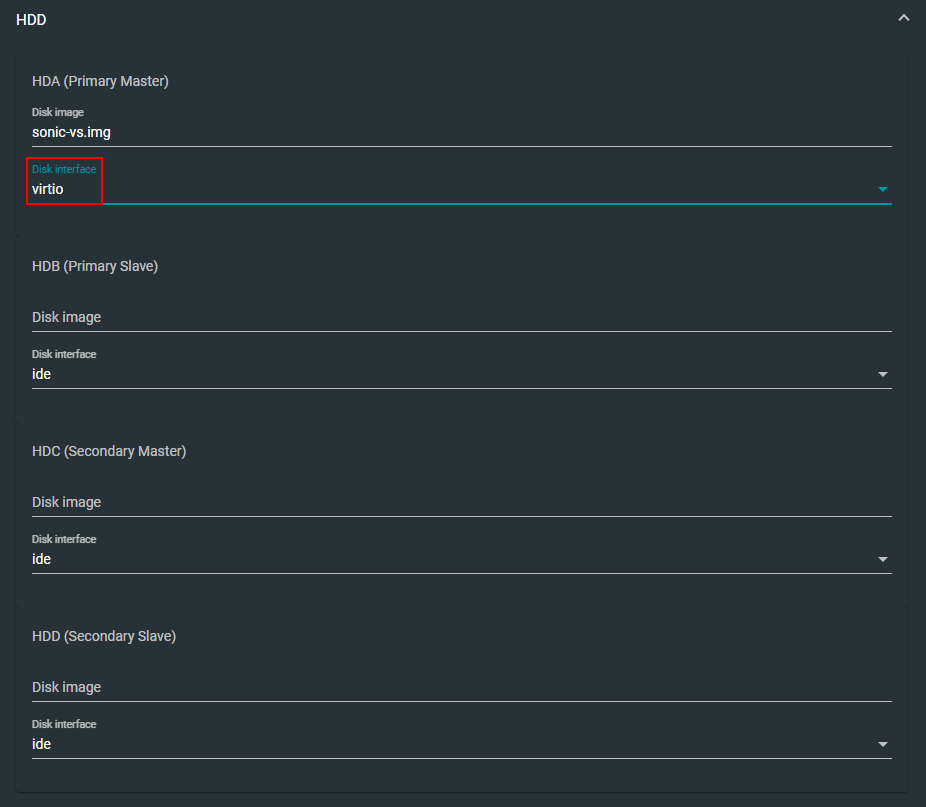
Task: Click the HDD (Secondary Slave) heading
Action: 104,636
